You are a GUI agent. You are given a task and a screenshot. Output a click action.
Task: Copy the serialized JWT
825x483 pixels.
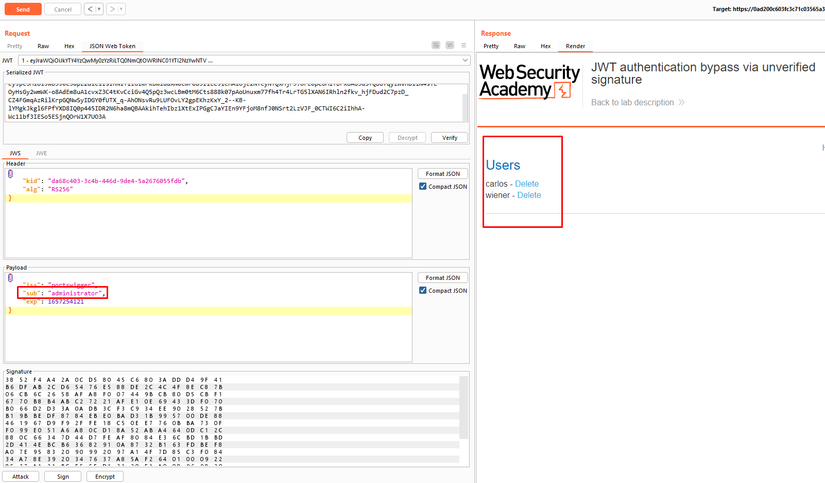click(365, 137)
